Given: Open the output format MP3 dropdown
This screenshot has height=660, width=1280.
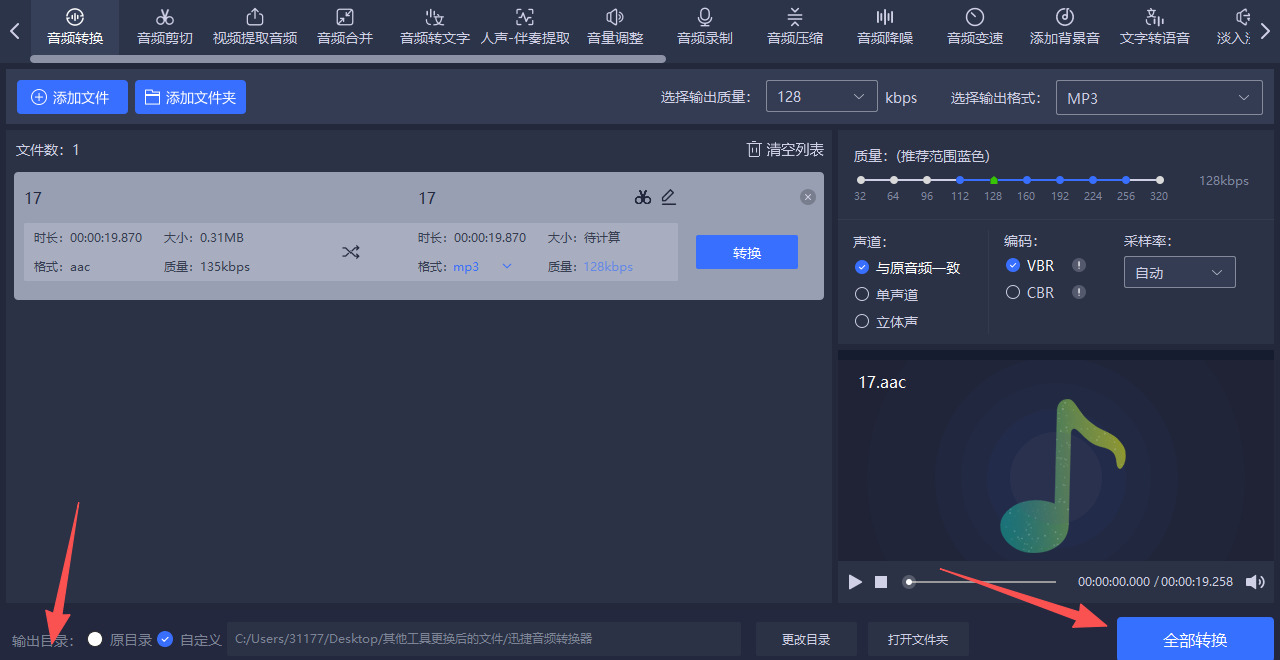Looking at the screenshot, I should click(1159, 97).
